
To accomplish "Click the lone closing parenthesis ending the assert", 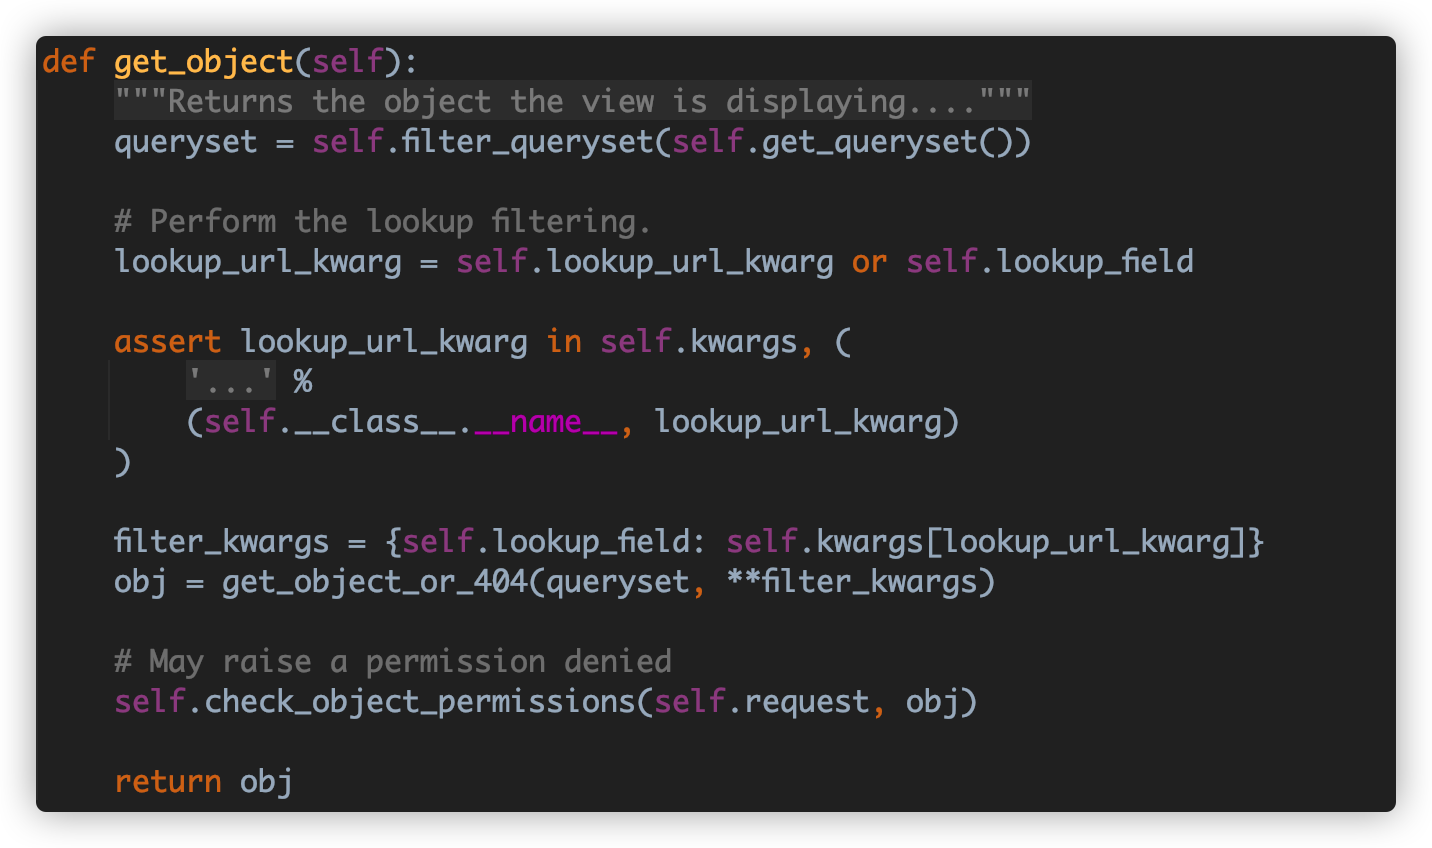I will click(122, 461).
